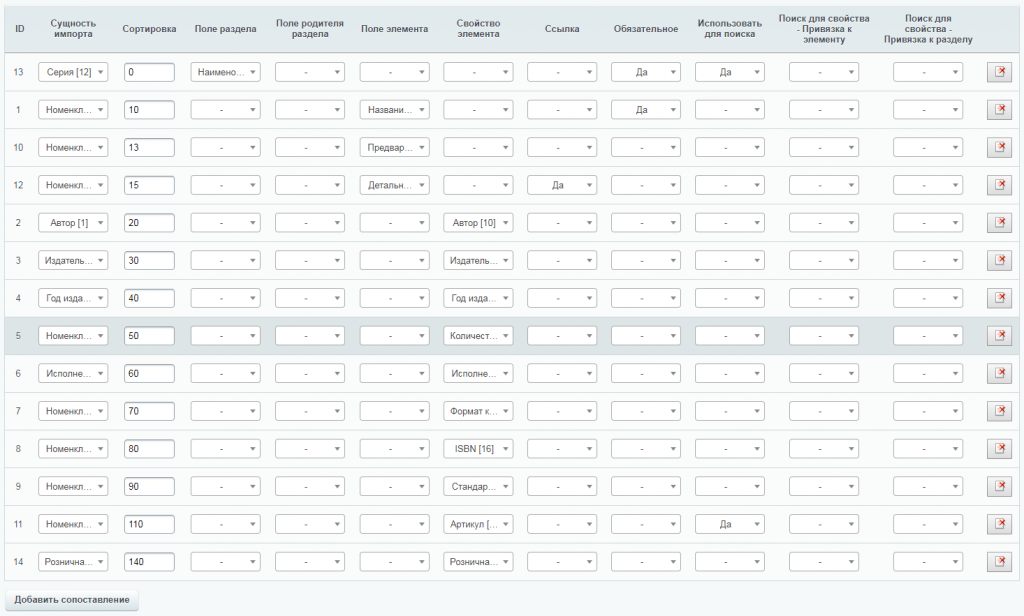
Task: Delete the 'Автор [1]' mapping row
Action: (999, 223)
